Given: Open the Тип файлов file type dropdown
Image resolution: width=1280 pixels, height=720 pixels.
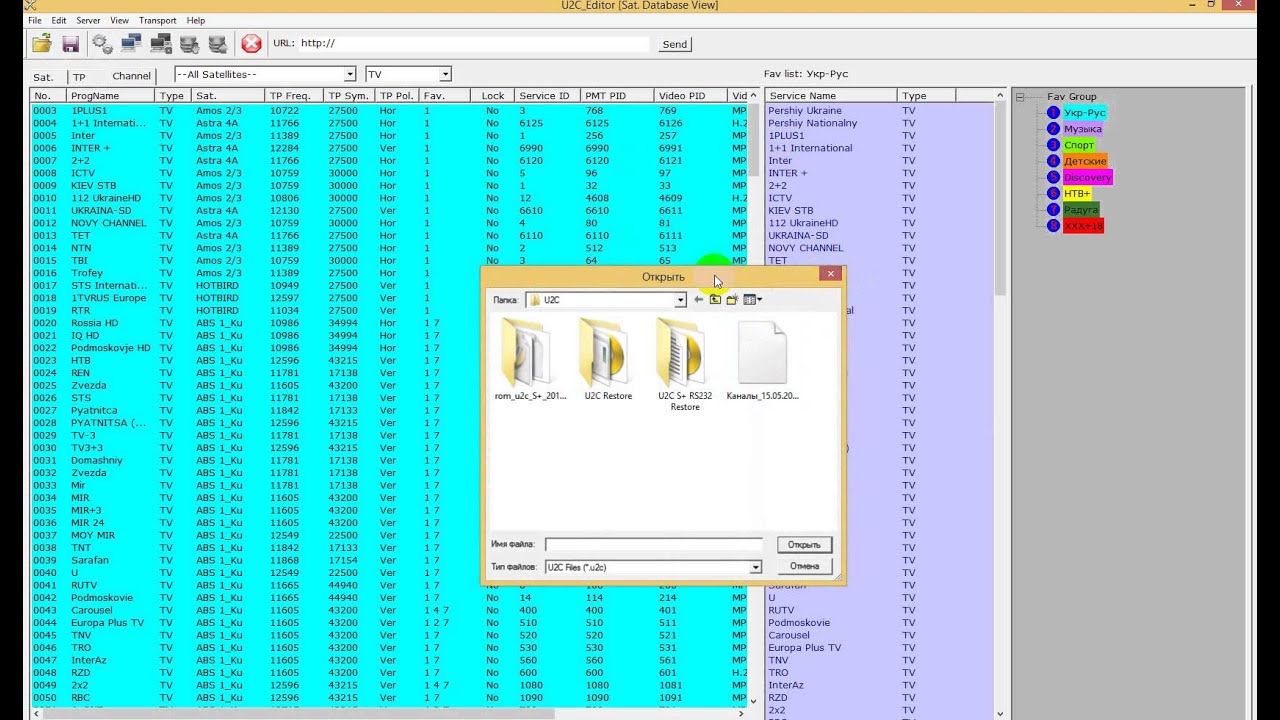Looking at the screenshot, I should 755,567.
